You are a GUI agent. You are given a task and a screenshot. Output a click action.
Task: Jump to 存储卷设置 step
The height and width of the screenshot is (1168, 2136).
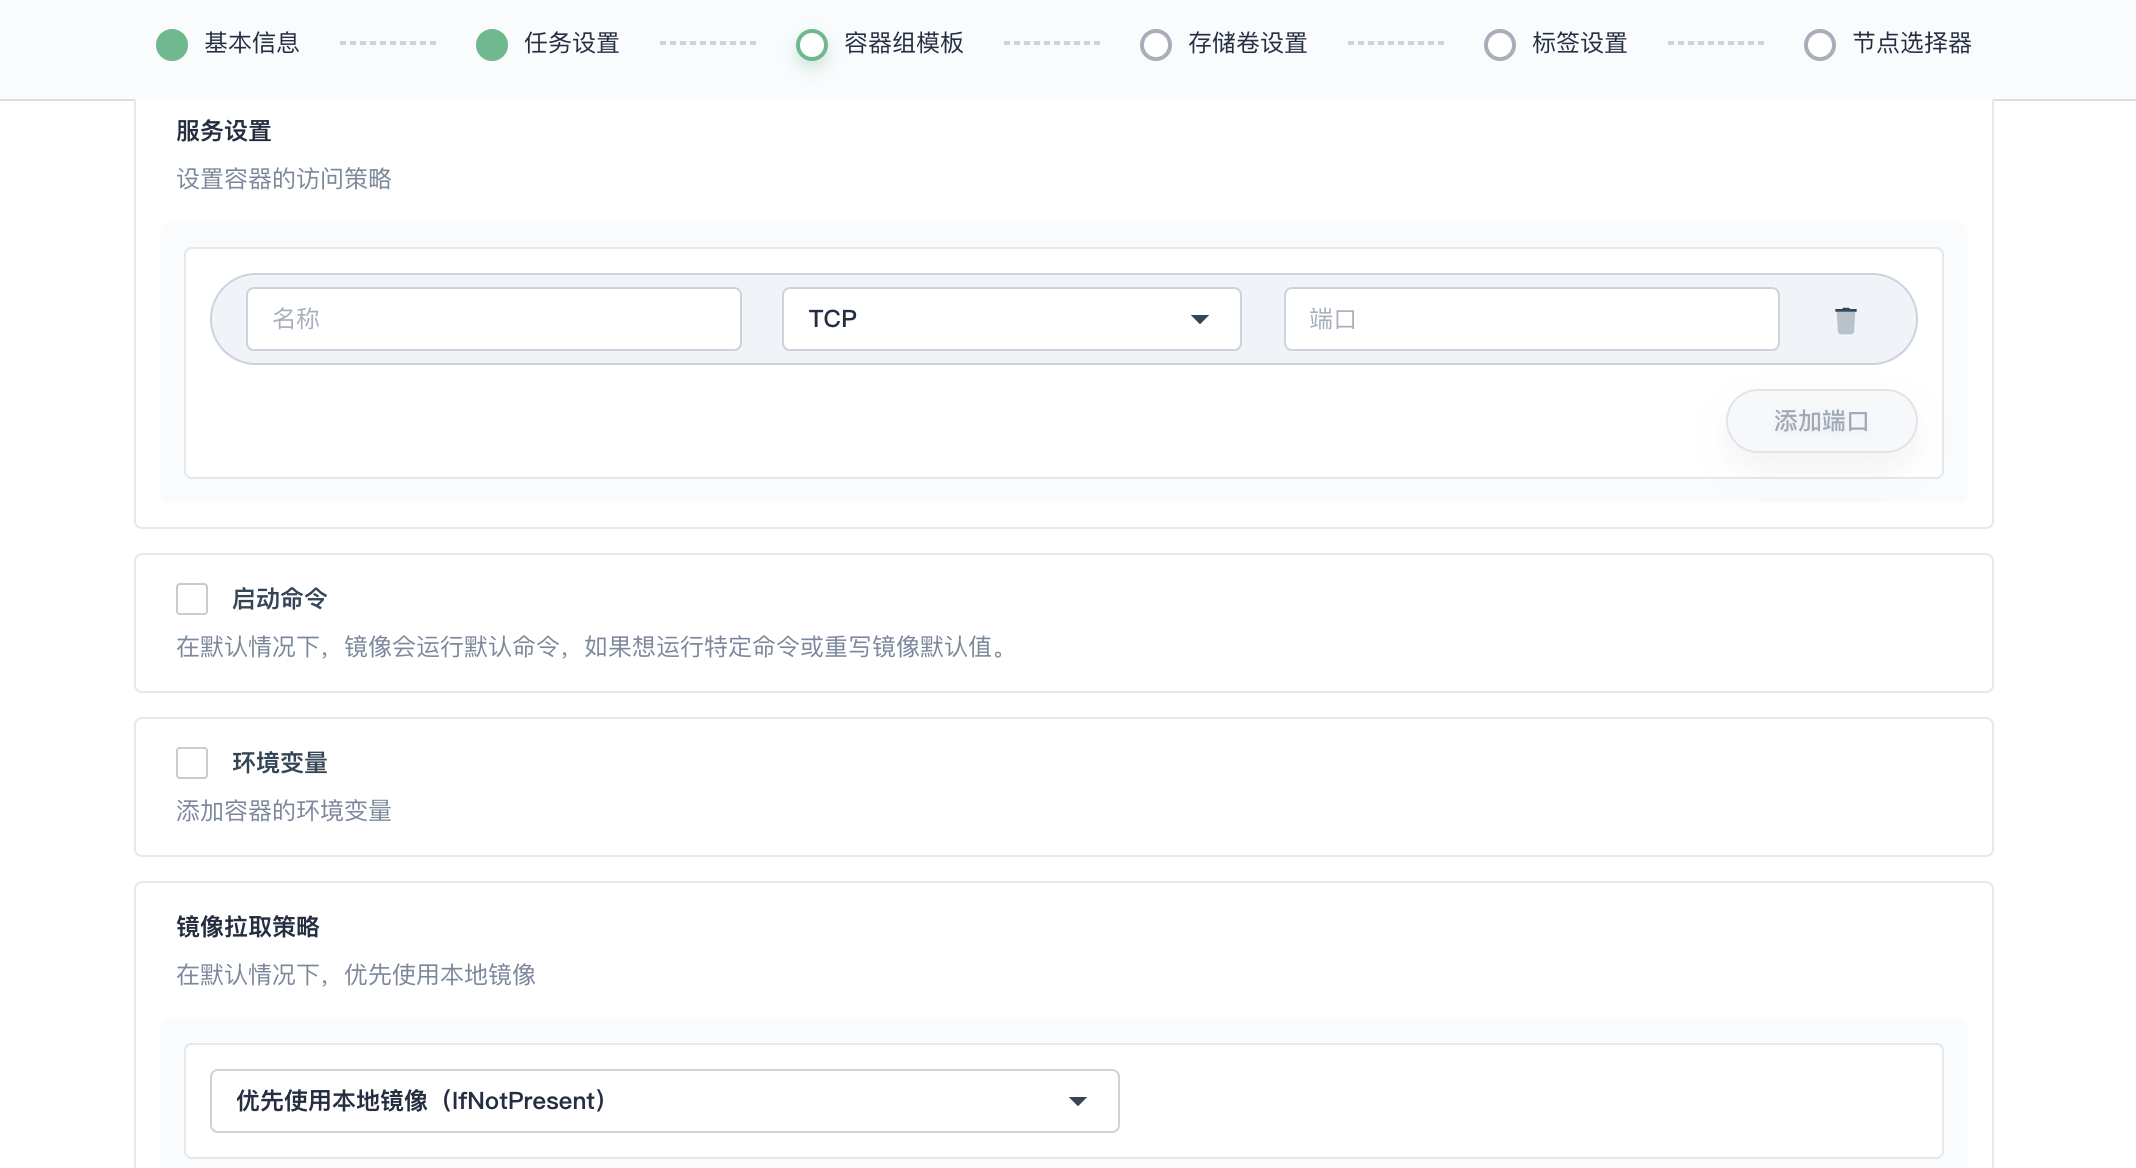[x=1224, y=44]
